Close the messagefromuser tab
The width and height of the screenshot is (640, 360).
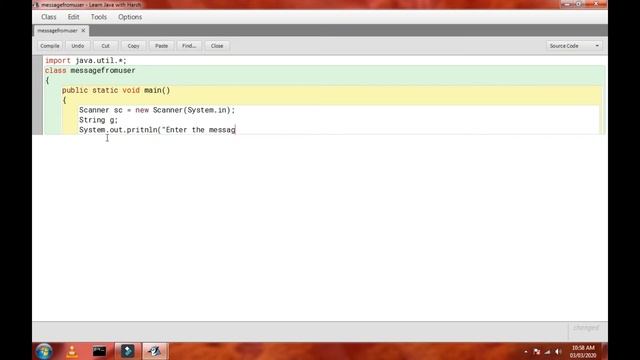(83, 31)
